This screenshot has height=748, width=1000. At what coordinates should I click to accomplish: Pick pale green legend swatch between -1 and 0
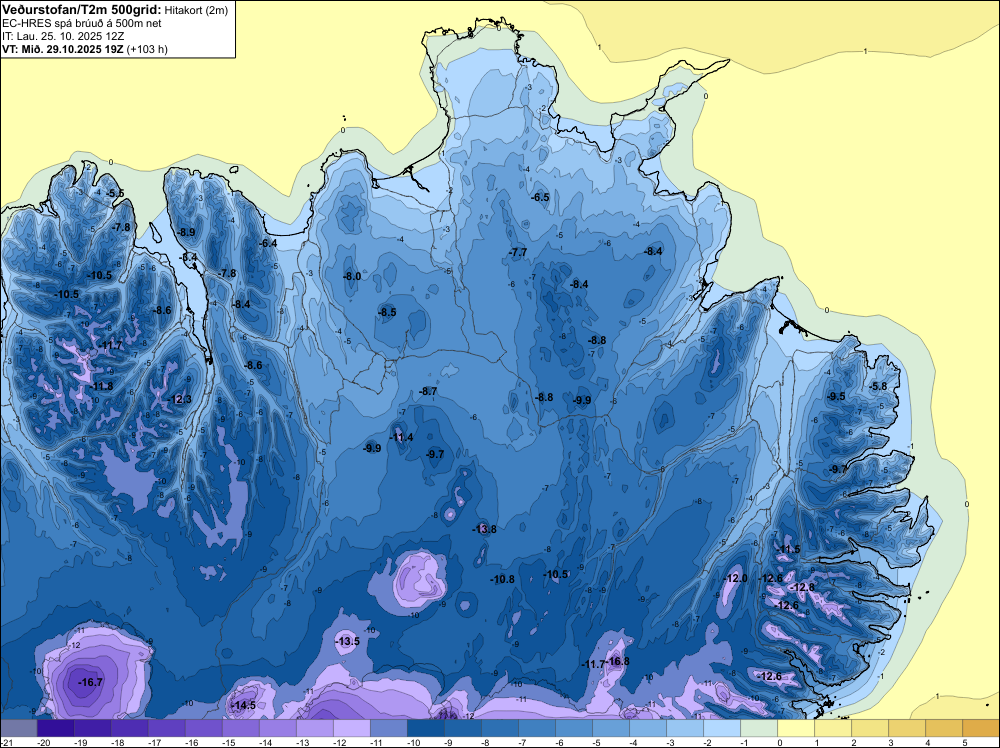coord(759,728)
